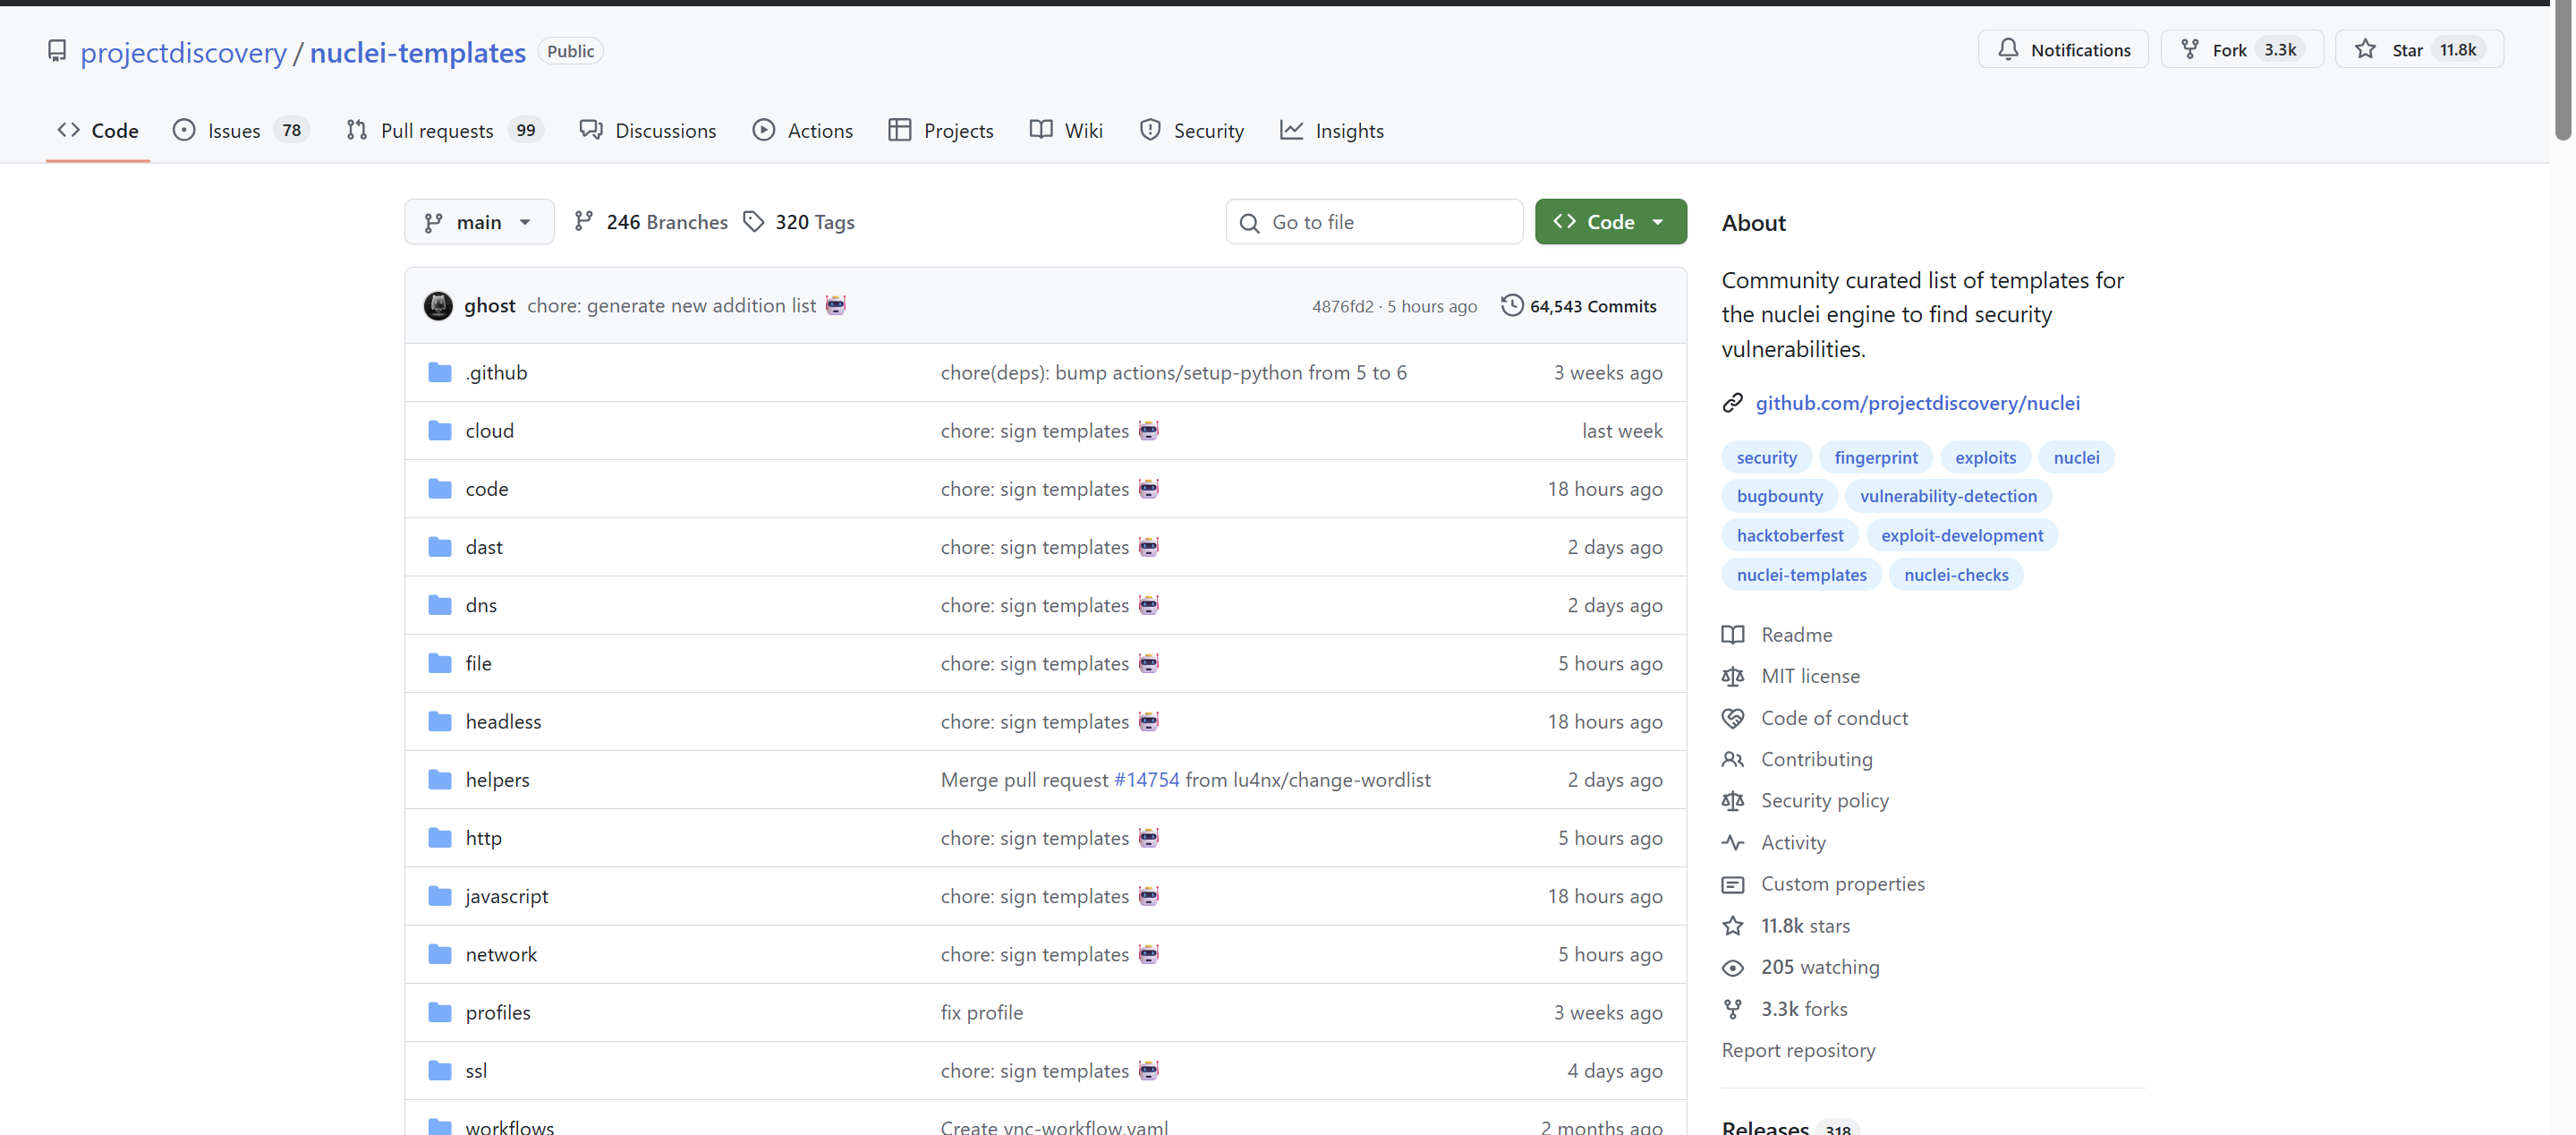Click the link icon beside nuclei URL

point(1733,403)
